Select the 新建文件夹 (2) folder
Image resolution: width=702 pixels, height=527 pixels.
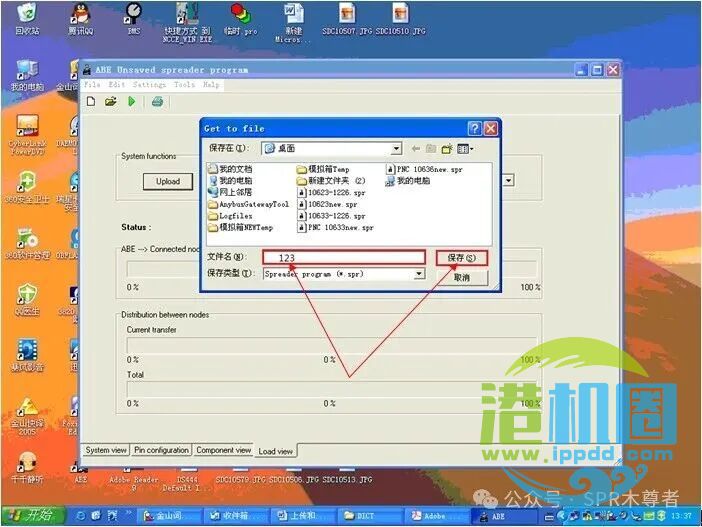click(331, 180)
